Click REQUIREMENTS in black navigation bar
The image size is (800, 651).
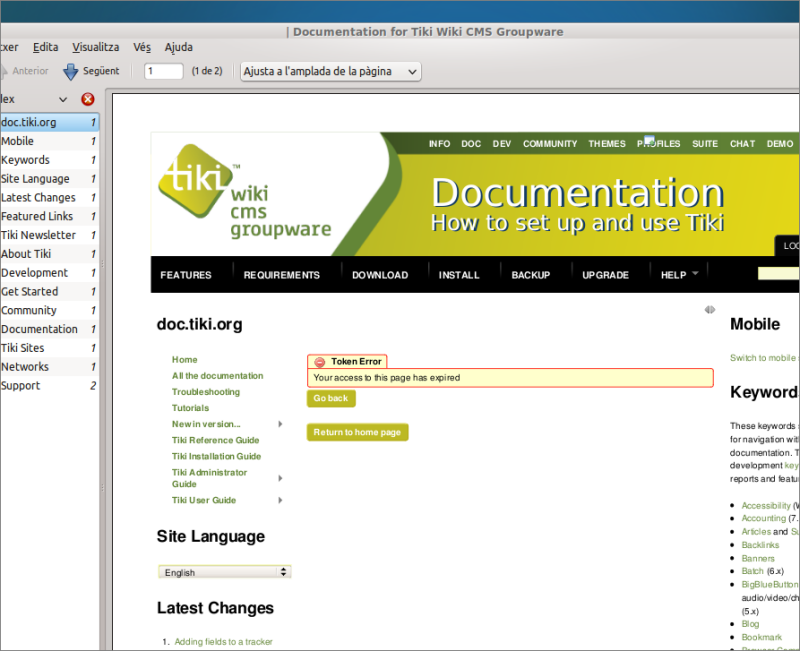[282, 275]
